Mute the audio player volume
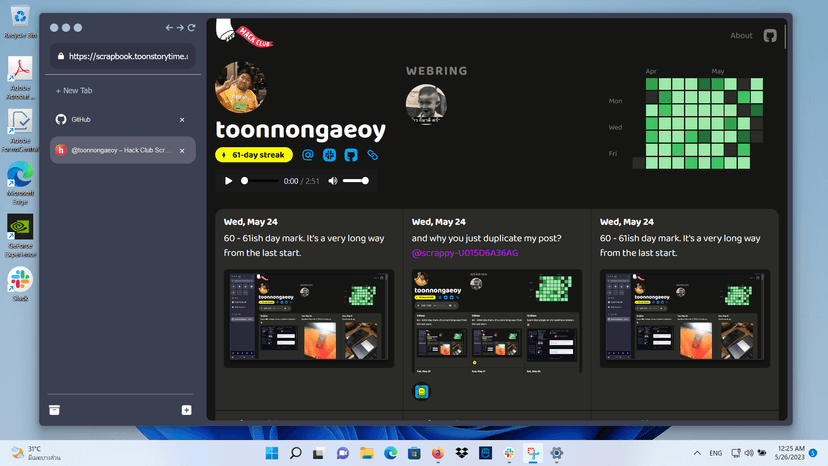828x466 pixels. (x=333, y=181)
